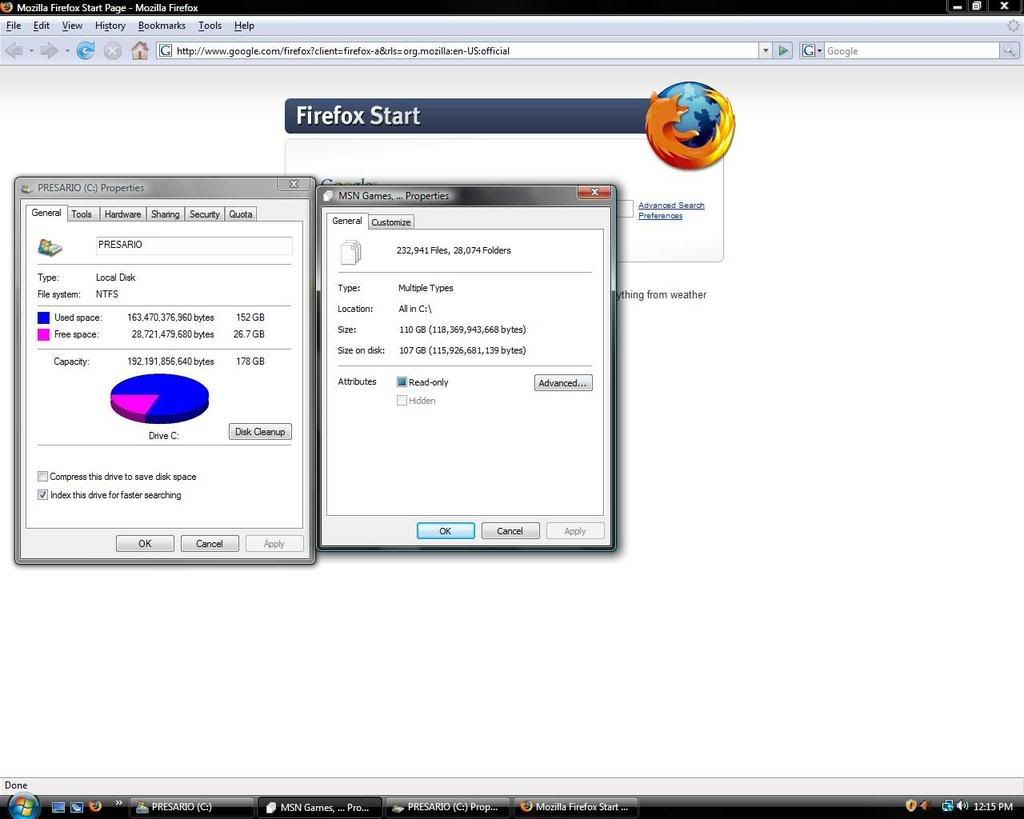1024x819 pixels.
Task: Click the taskbar clock showing 12:15 PM
Action: tap(993, 807)
